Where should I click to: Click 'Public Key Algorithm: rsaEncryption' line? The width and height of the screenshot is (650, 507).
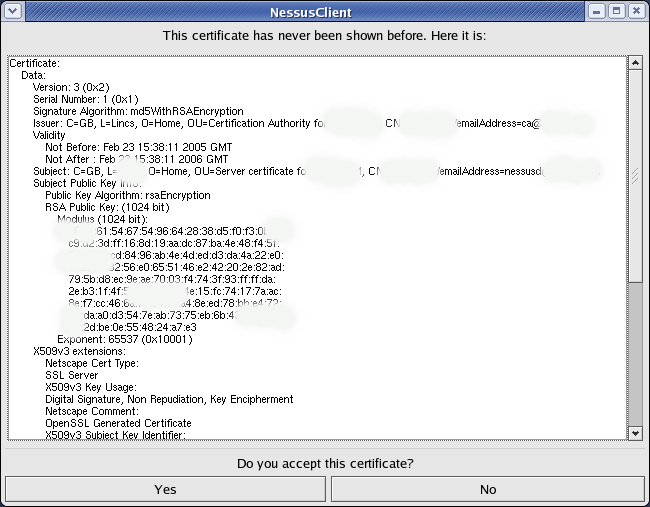point(128,196)
